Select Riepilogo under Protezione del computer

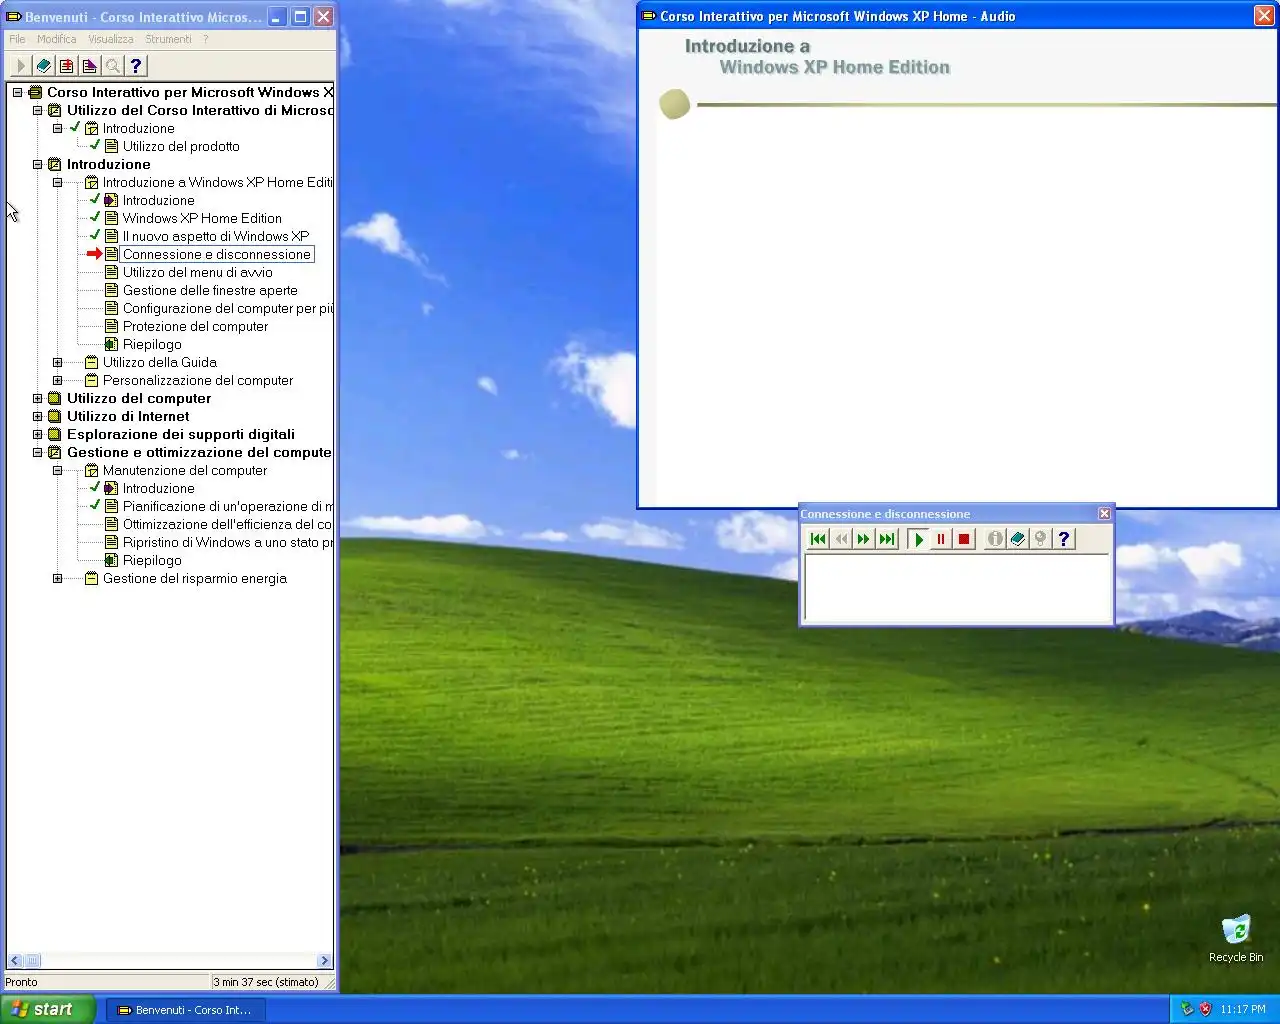click(x=152, y=344)
